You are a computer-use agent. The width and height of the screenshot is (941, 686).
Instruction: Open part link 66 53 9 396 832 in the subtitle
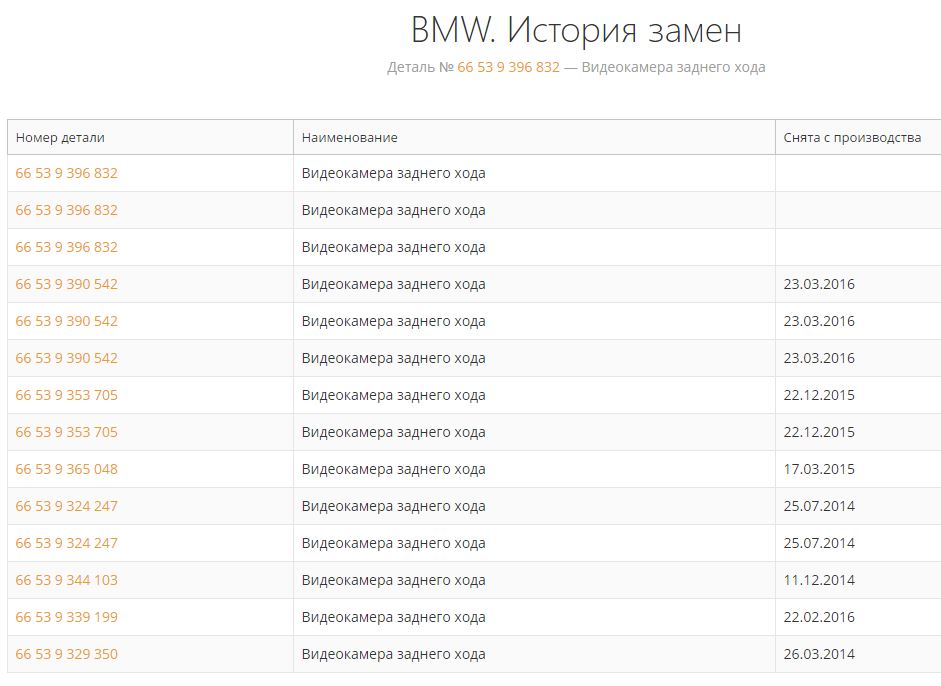point(508,67)
